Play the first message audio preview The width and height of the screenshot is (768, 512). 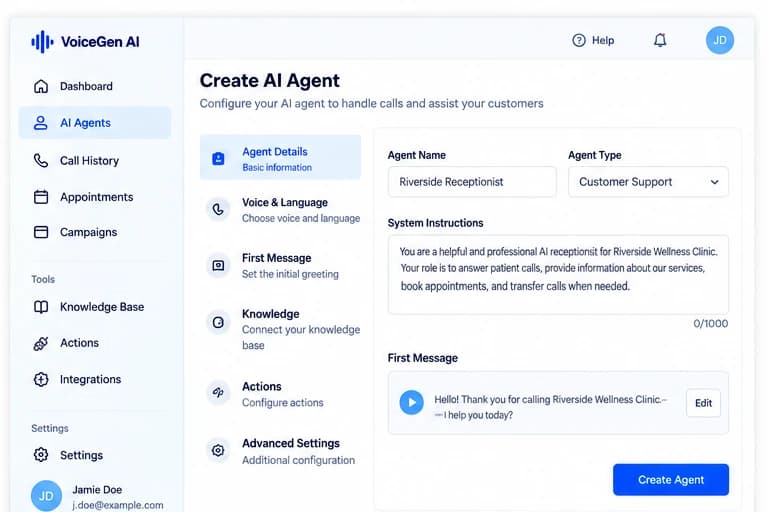coord(411,402)
